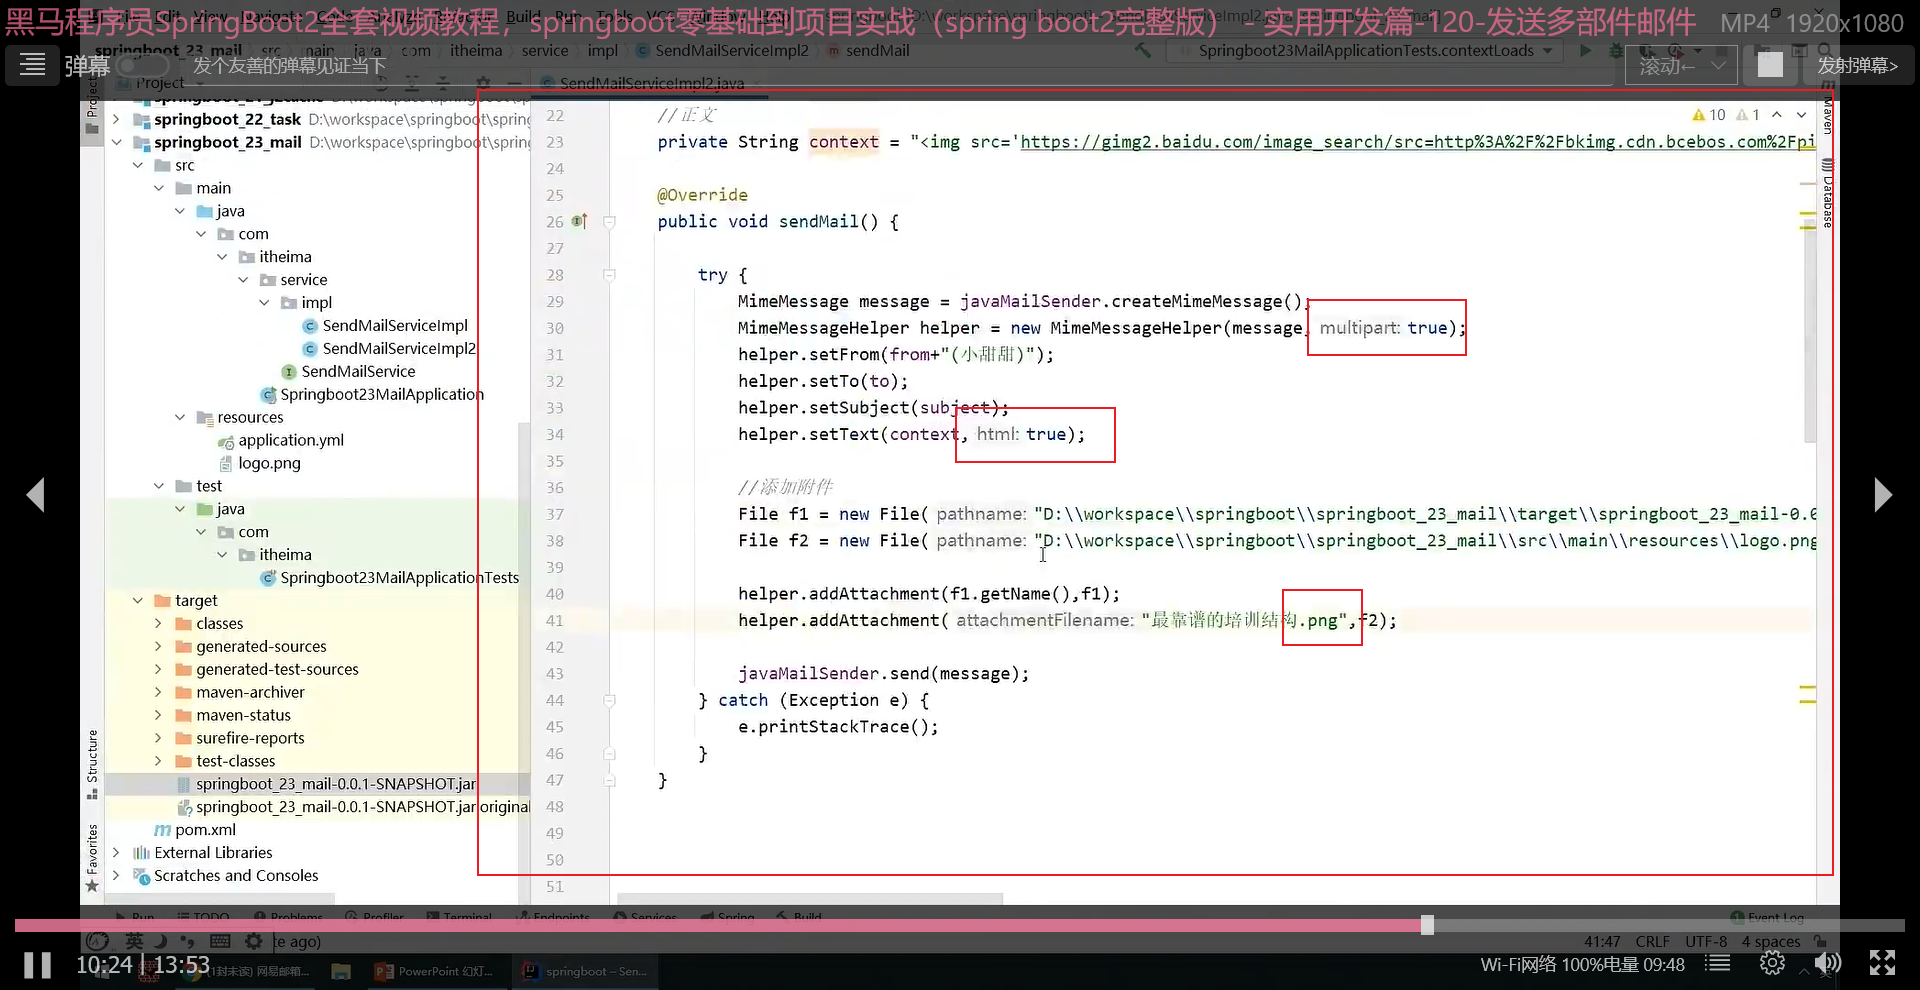Open the SendMailServiceImpl2.java editor tab
This screenshot has height=990, width=1920.
tap(651, 84)
